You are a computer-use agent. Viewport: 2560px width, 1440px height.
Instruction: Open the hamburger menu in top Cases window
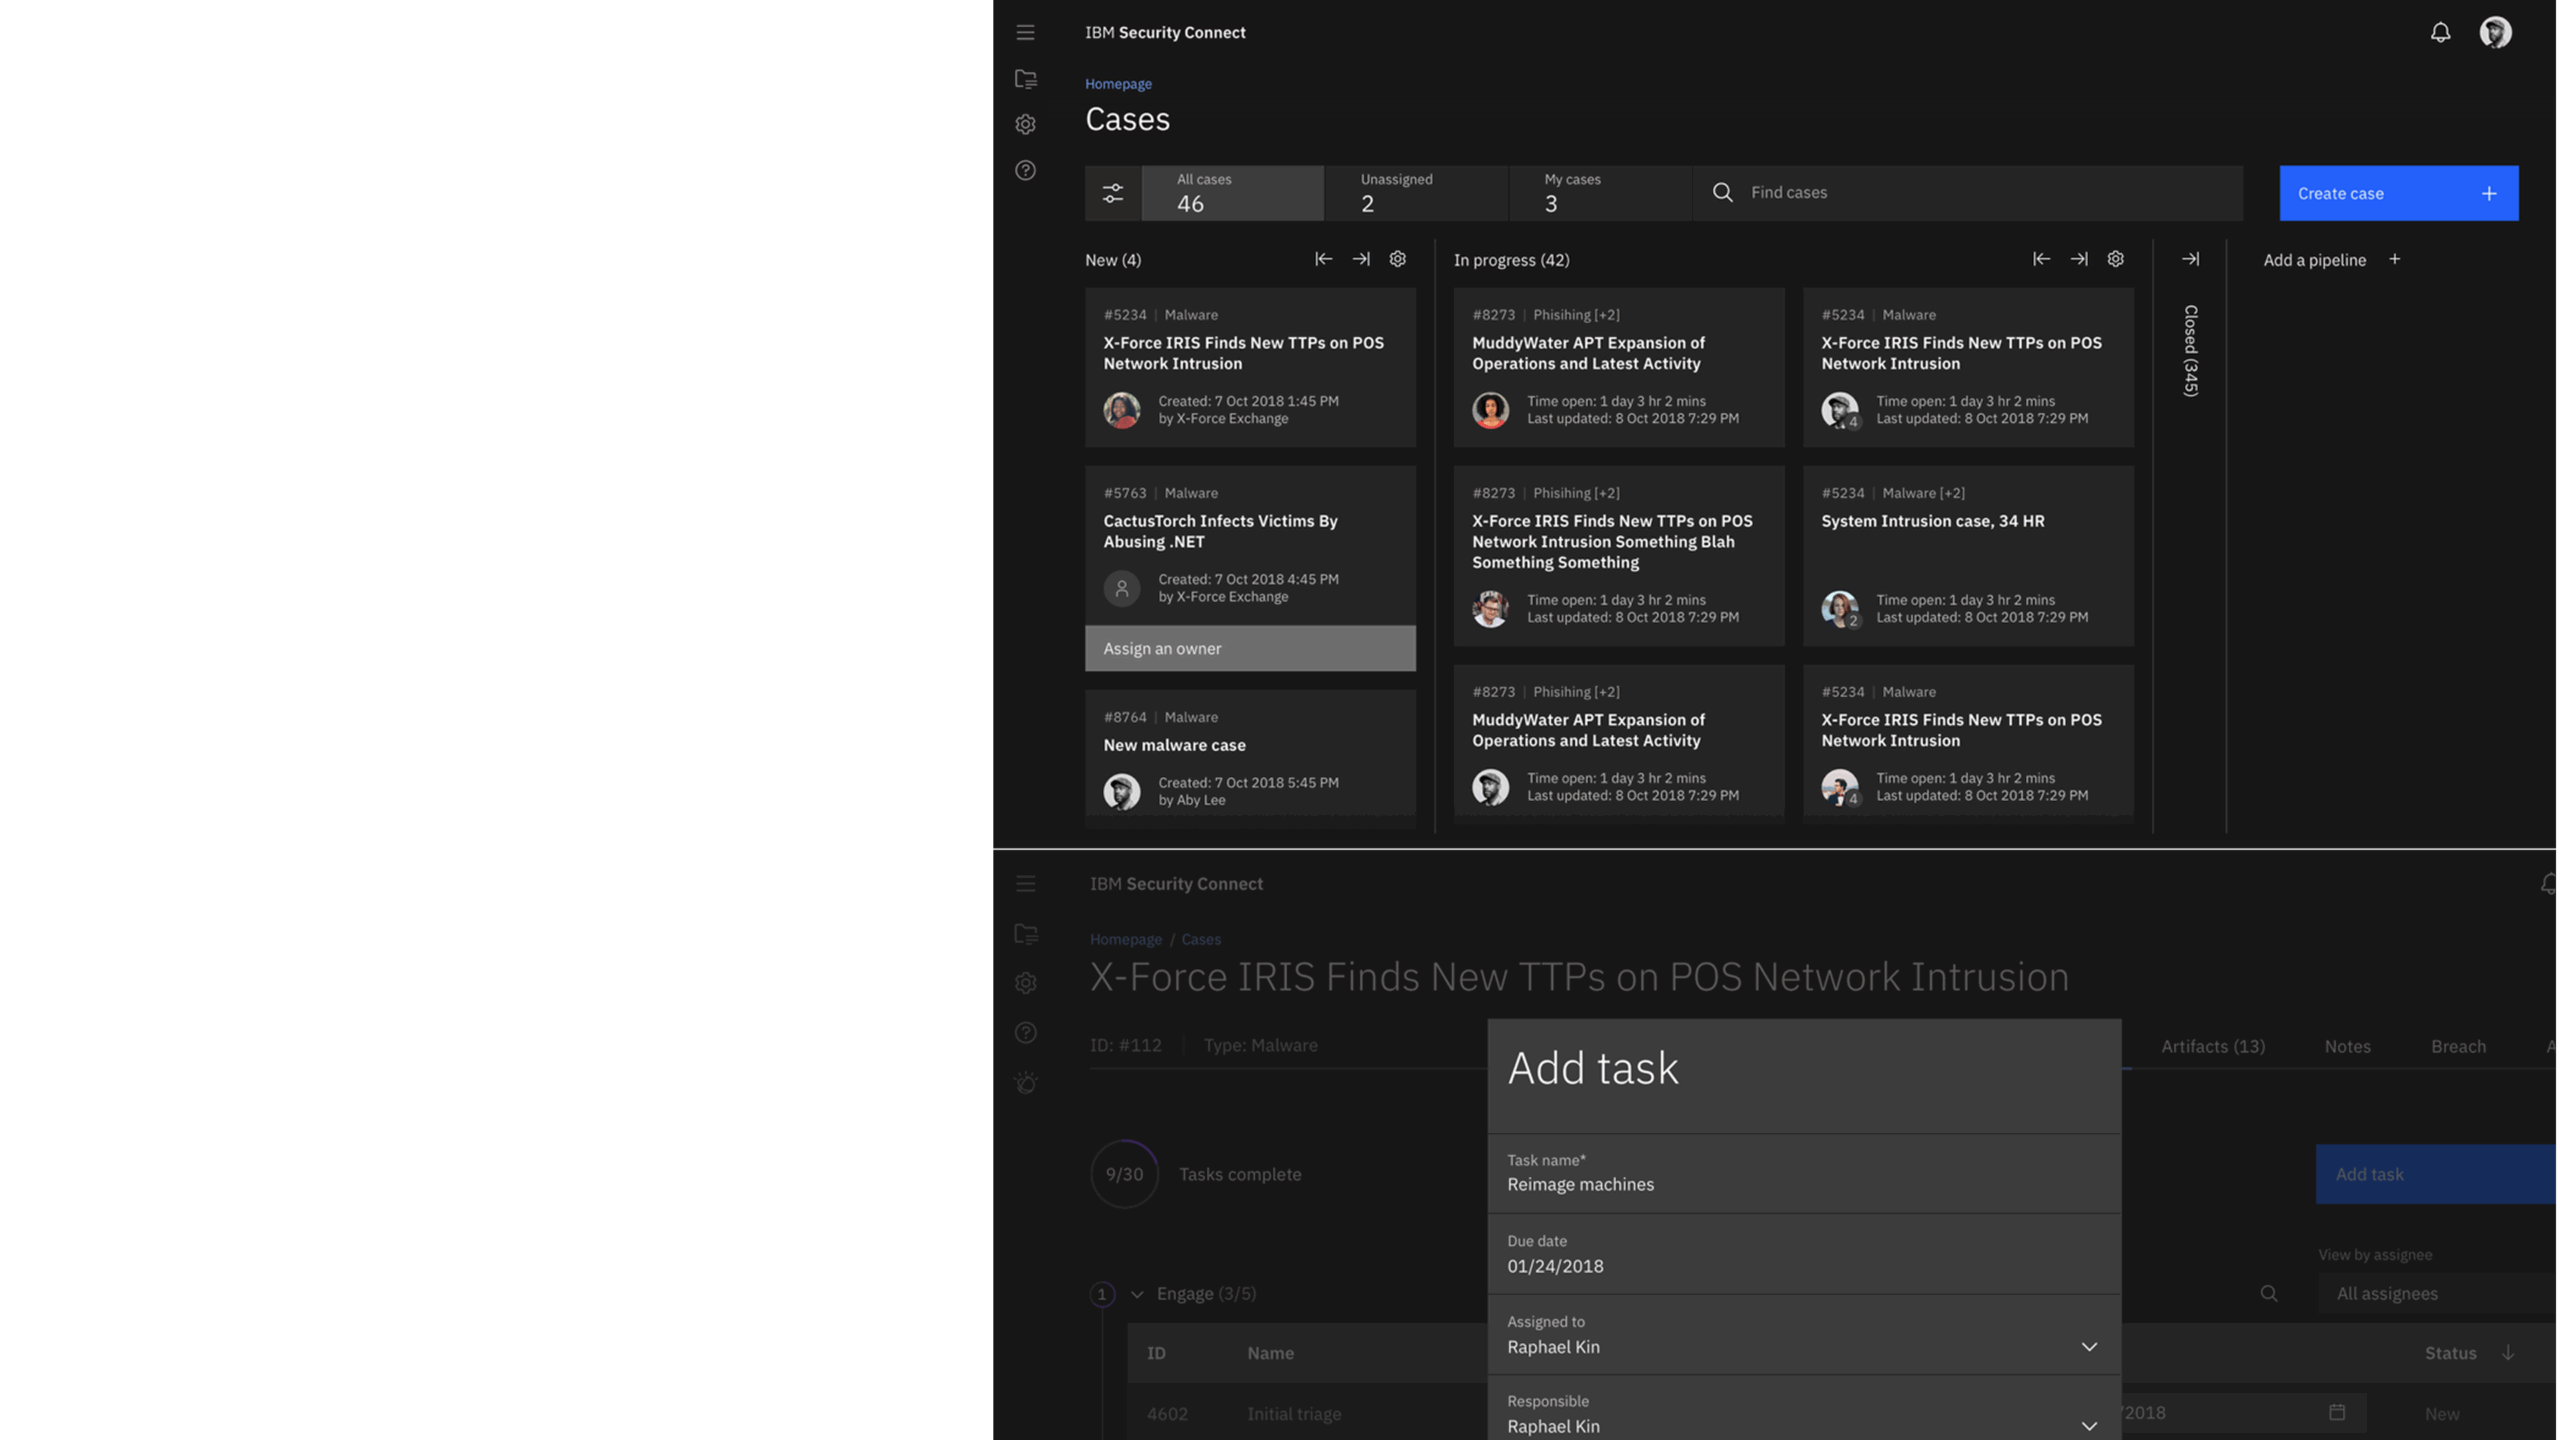[1025, 32]
